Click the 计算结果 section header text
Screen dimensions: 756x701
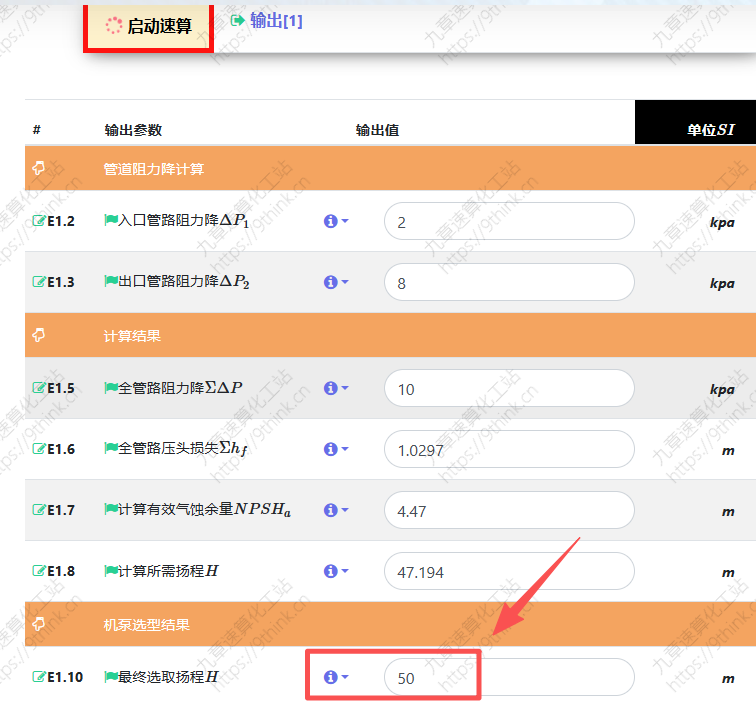coord(132,336)
